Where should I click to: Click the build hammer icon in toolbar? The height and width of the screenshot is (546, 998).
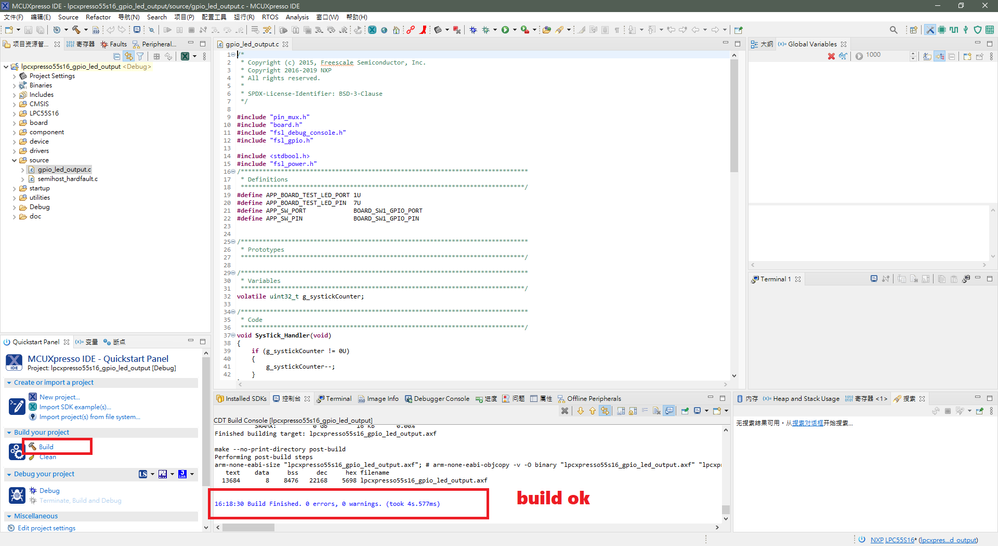pos(76,29)
